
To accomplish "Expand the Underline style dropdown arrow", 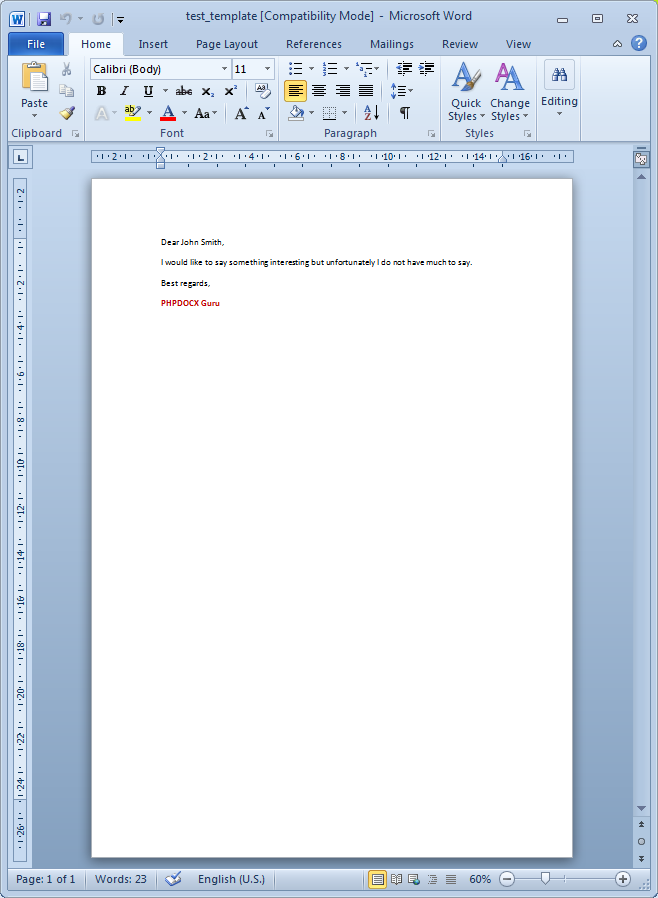I will click(x=166, y=91).
